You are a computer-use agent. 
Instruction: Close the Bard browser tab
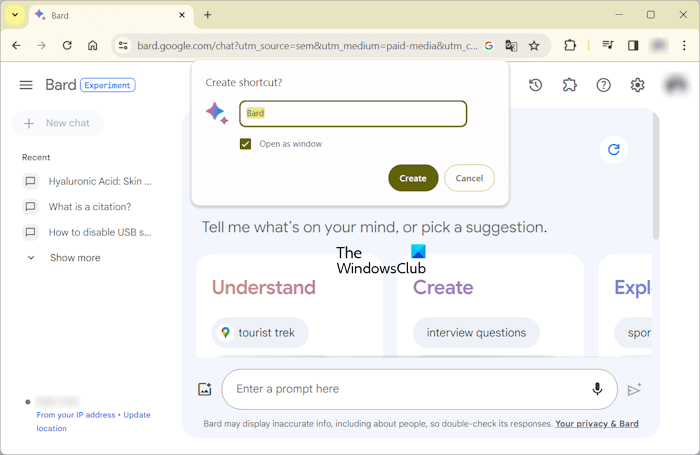[x=182, y=15]
